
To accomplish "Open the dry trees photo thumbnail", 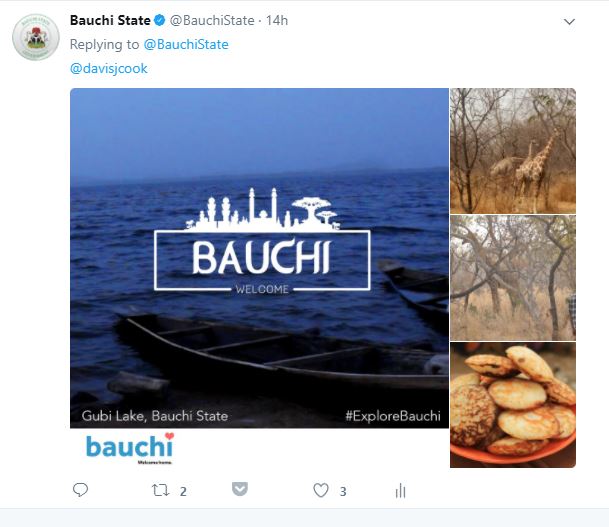I will pyautogui.click(x=513, y=277).
